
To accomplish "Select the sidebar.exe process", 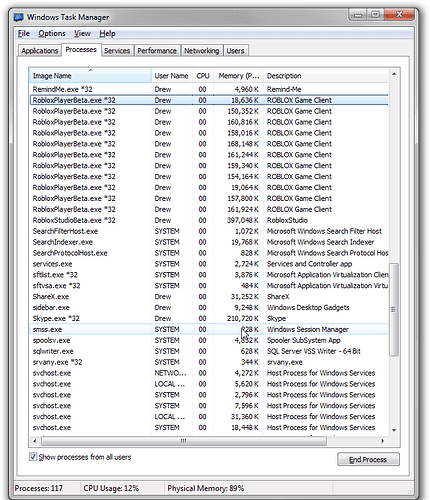I will (209, 308).
